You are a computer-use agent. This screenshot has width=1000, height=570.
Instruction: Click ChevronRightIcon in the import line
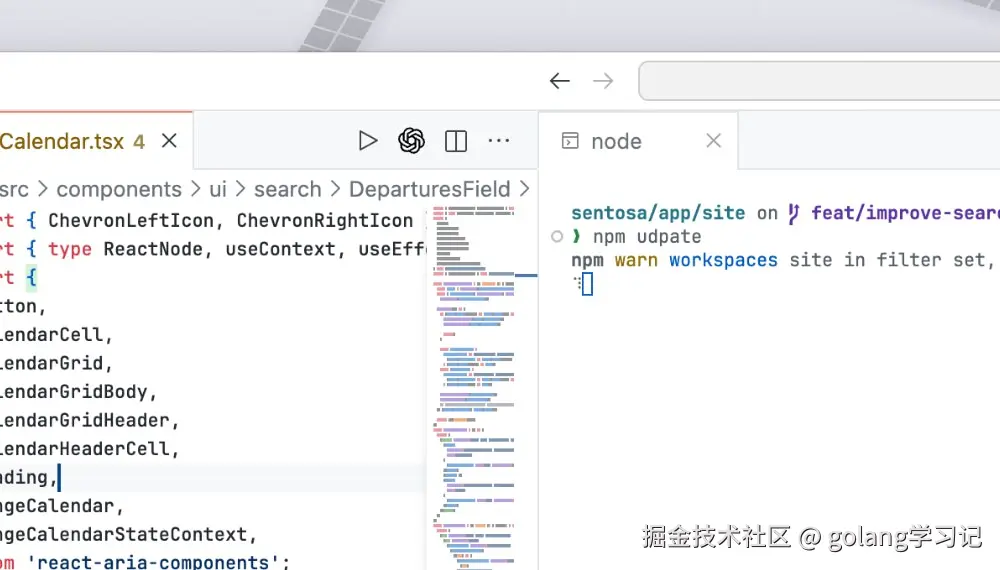(325, 221)
